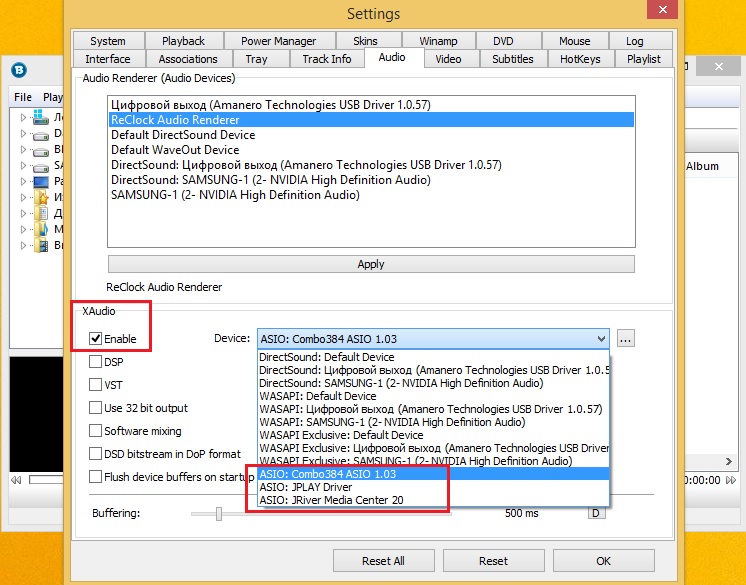Check Flush device buffers on startup

point(96,477)
